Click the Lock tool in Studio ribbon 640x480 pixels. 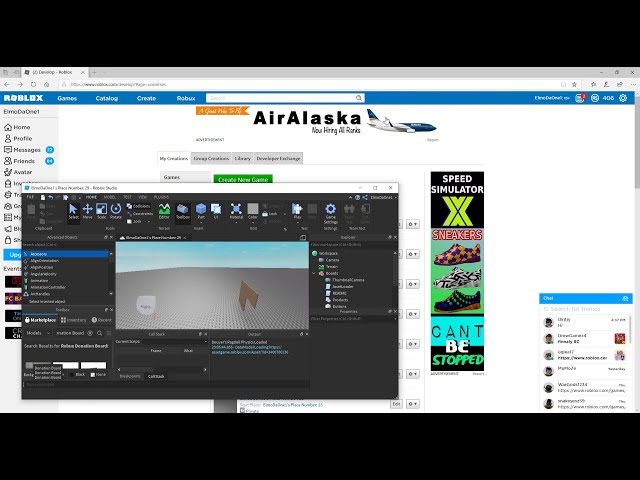tap(270, 213)
